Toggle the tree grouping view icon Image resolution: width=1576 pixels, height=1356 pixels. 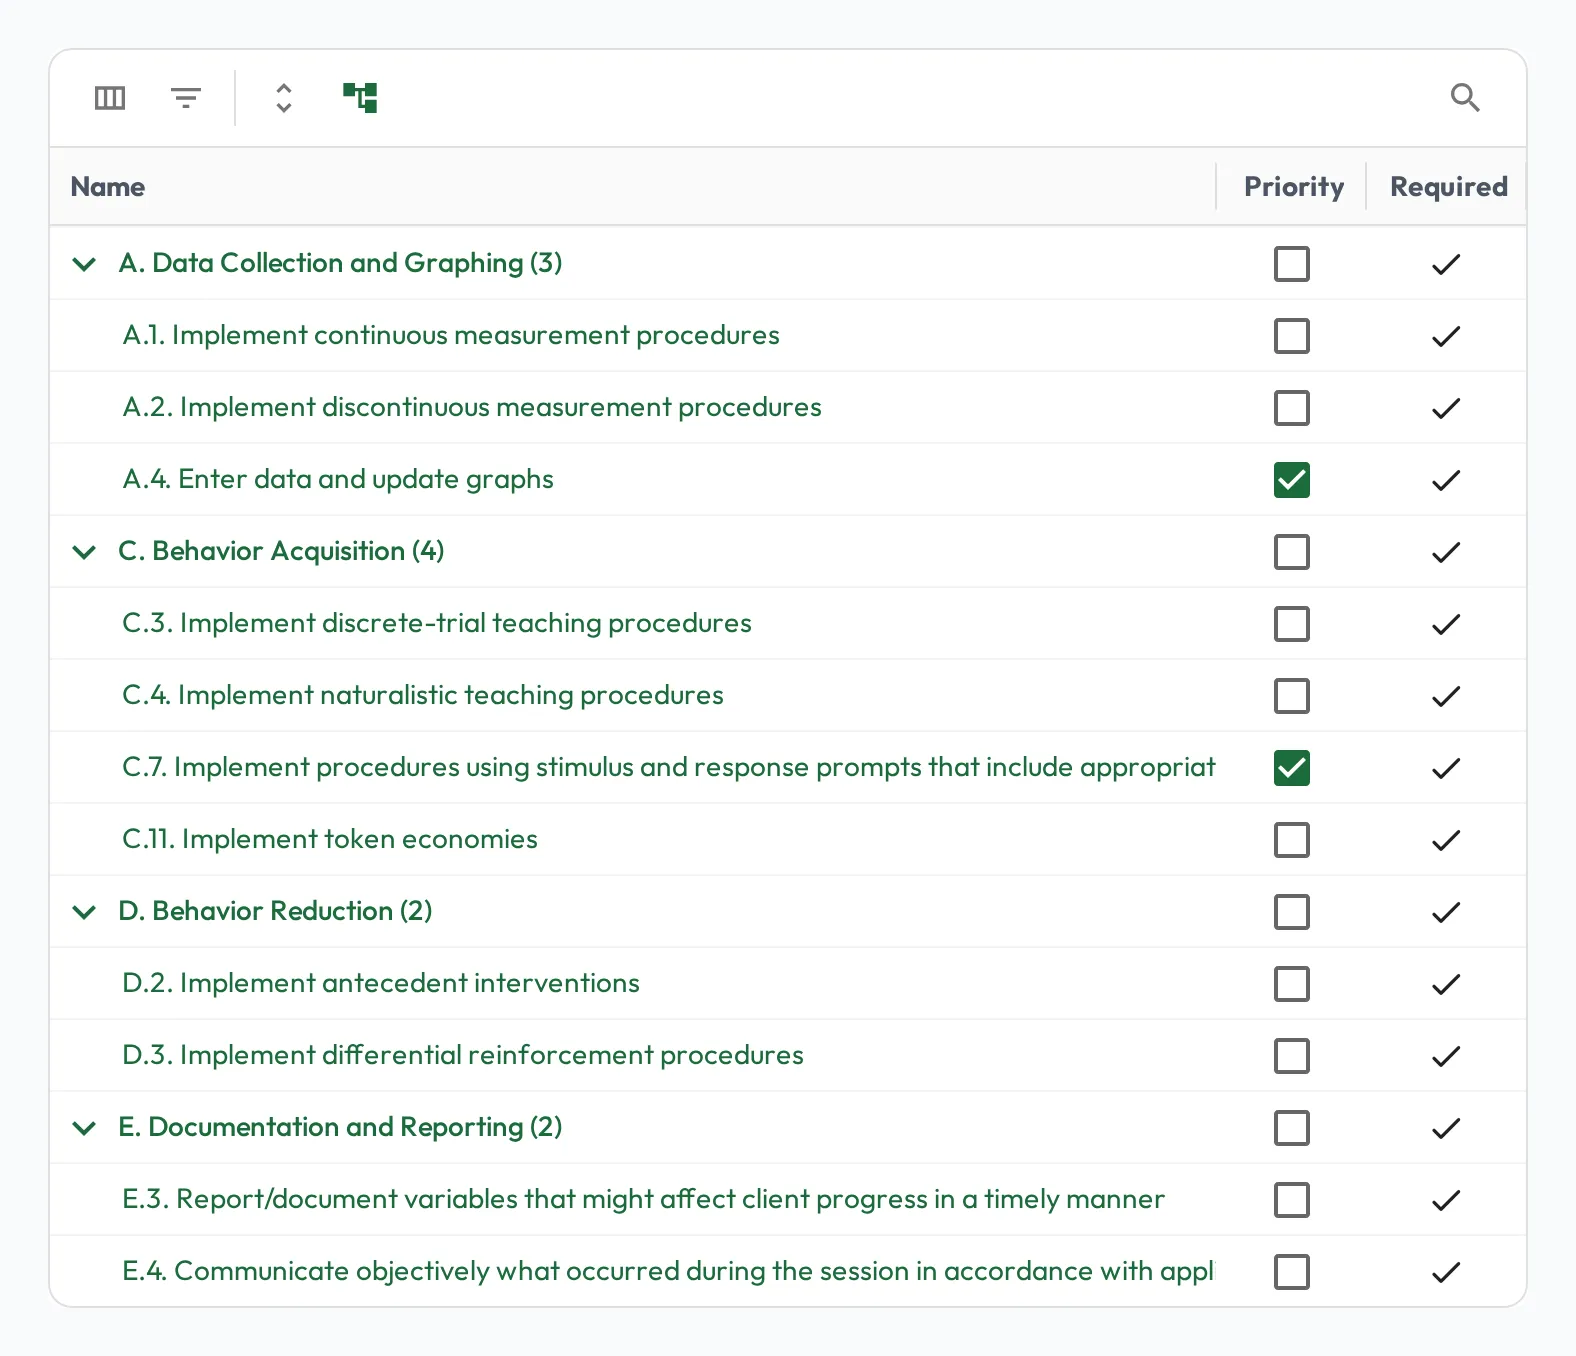(360, 98)
